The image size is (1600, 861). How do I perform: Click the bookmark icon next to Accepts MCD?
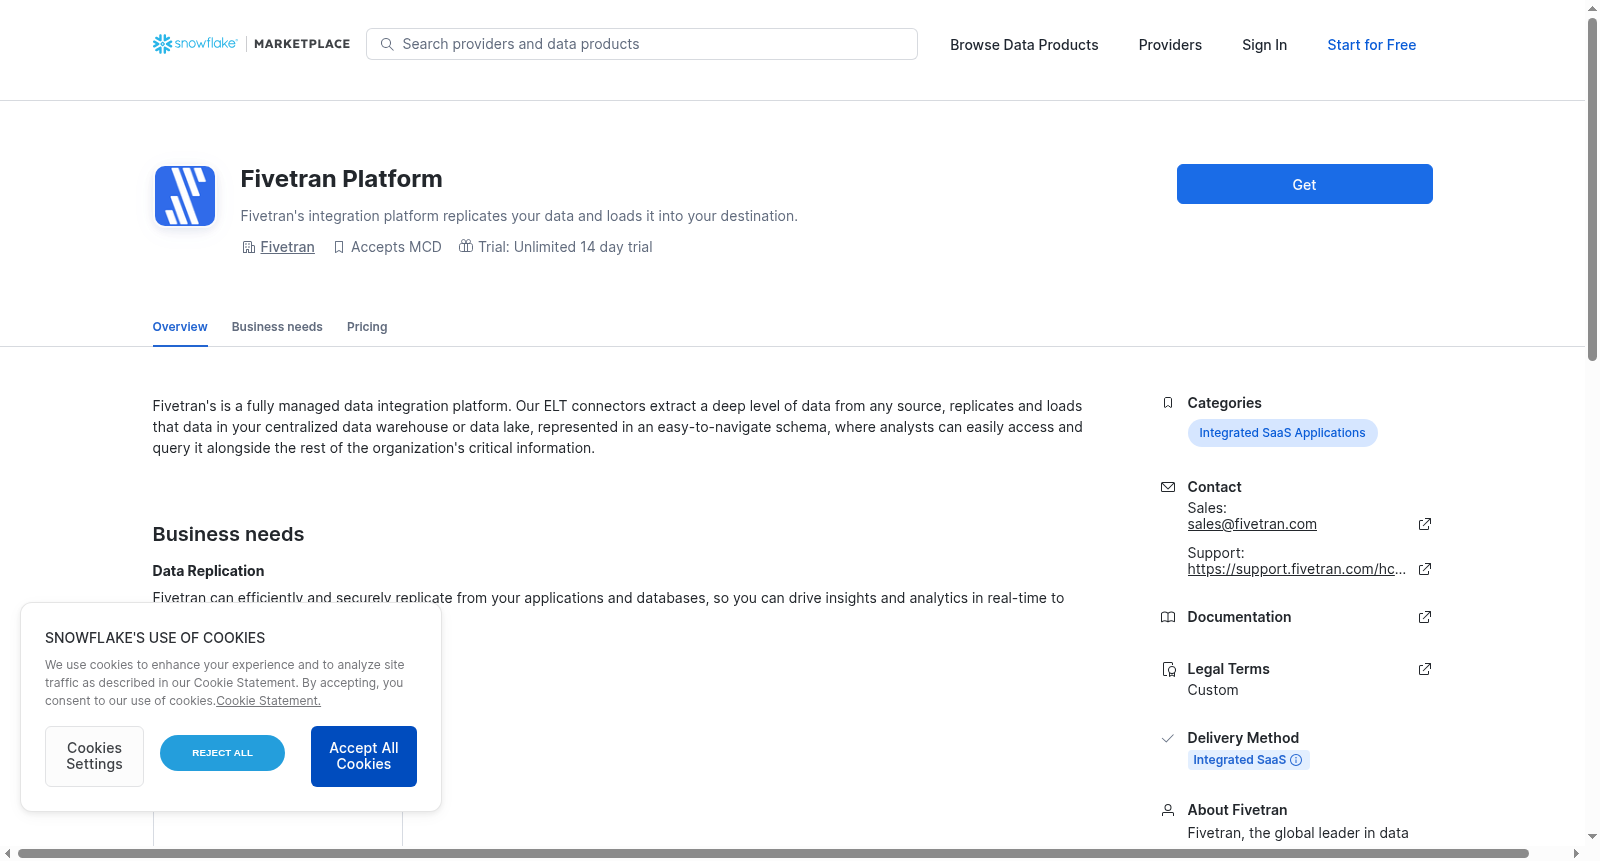point(339,247)
